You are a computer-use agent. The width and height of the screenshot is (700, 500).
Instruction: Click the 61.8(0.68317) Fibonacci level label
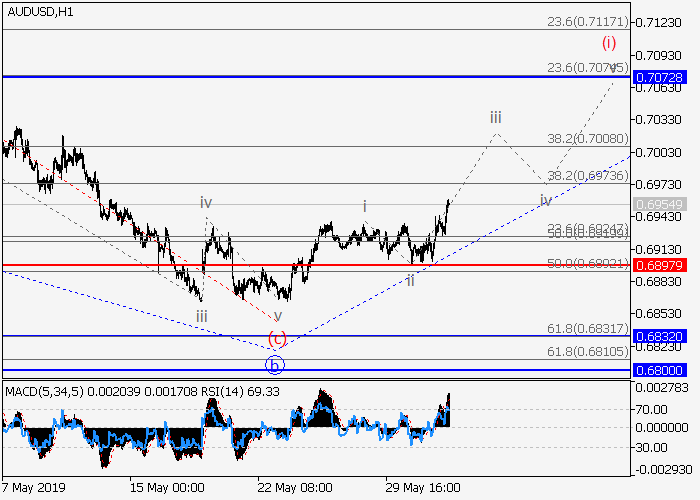pyautogui.click(x=587, y=328)
